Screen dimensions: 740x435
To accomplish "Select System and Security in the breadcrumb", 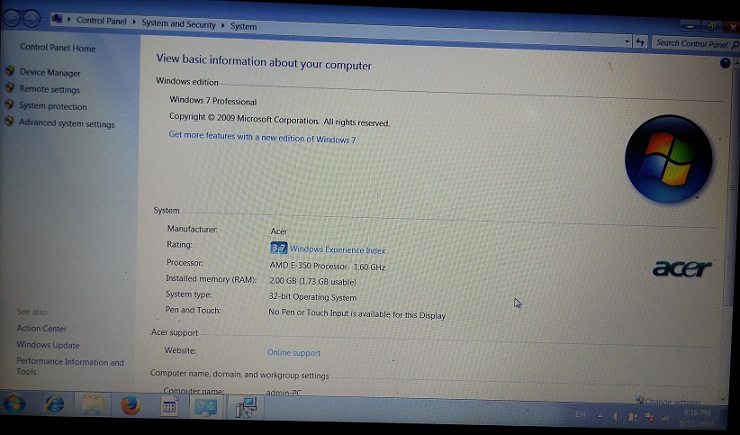I will [178, 24].
